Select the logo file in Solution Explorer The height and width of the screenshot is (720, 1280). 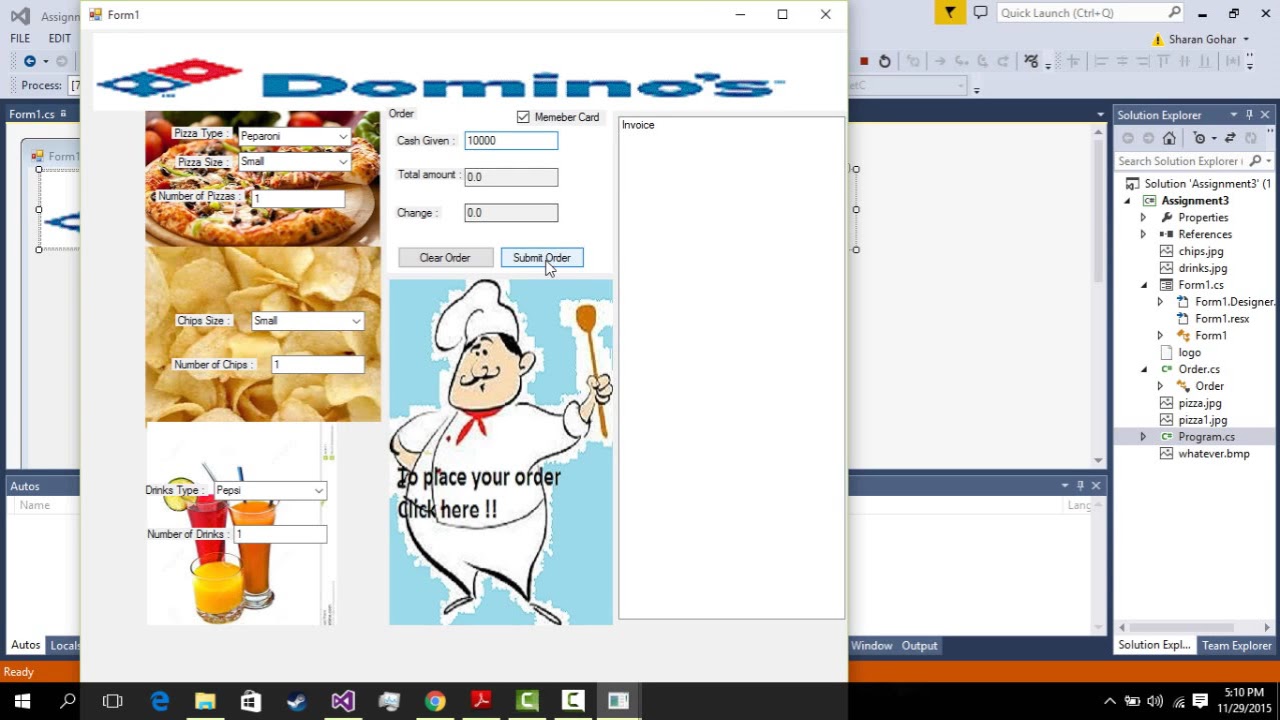click(x=1189, y=353)
